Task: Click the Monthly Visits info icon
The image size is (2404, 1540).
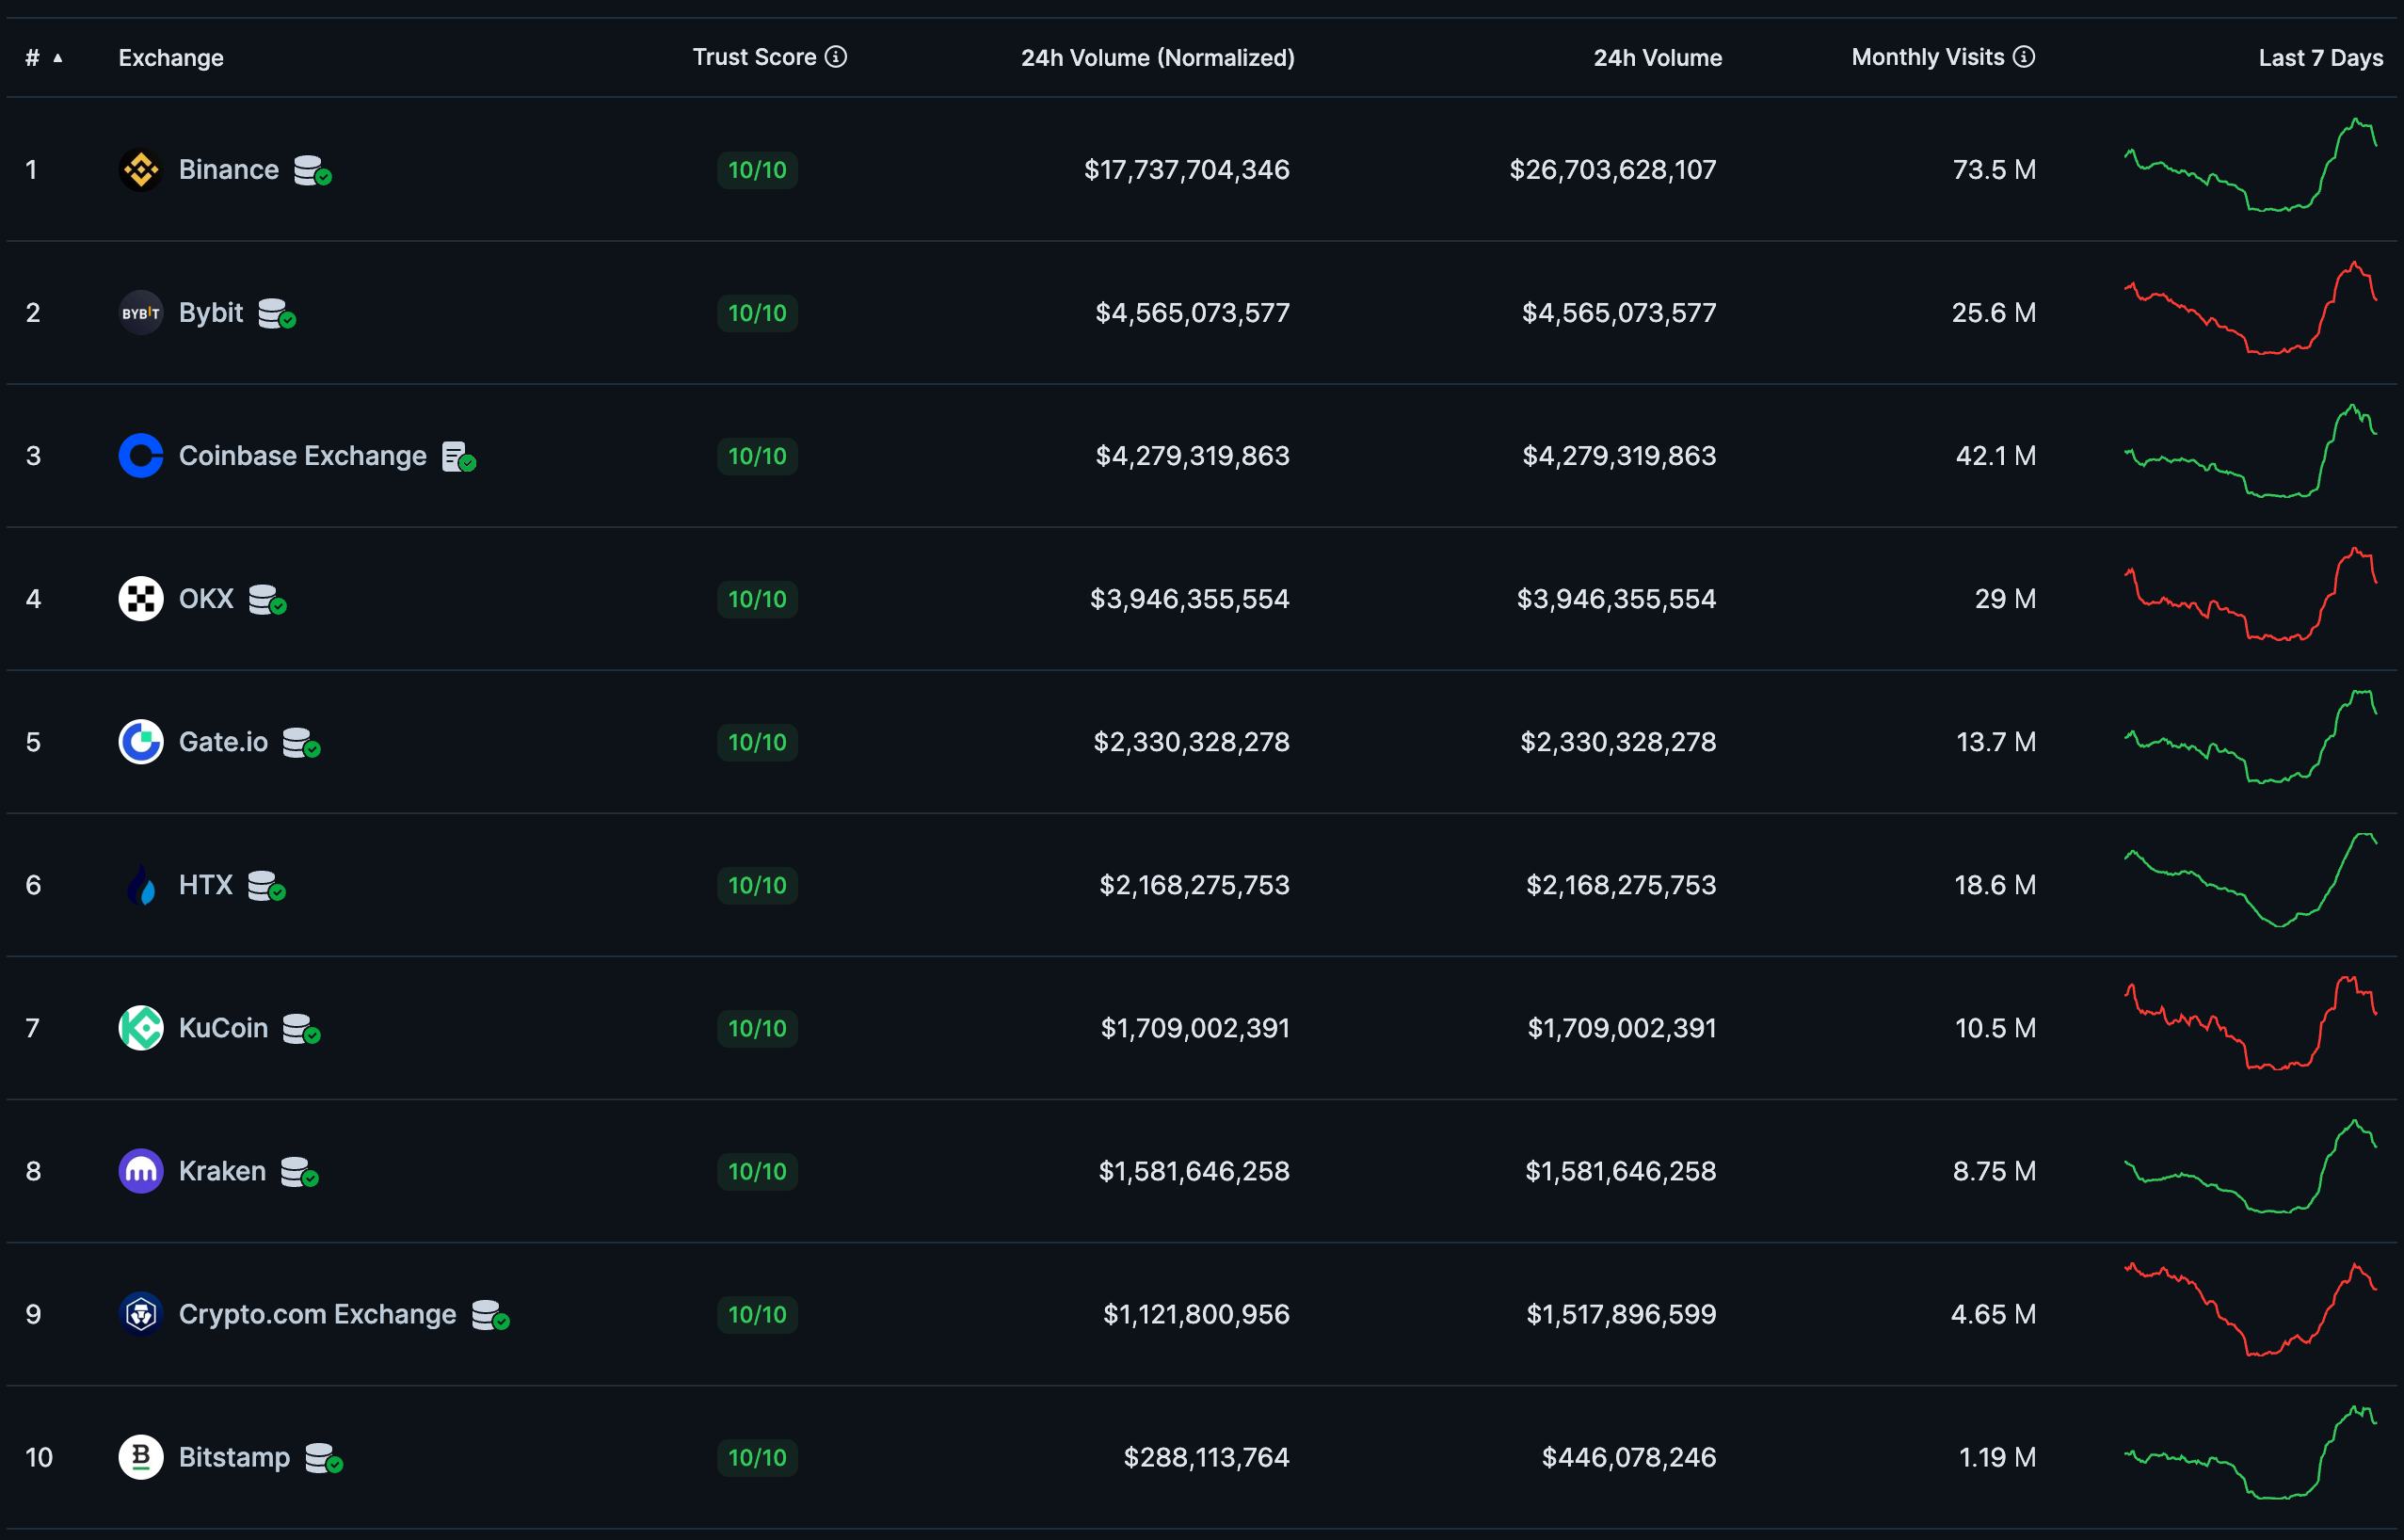Action: (2024, 57)
